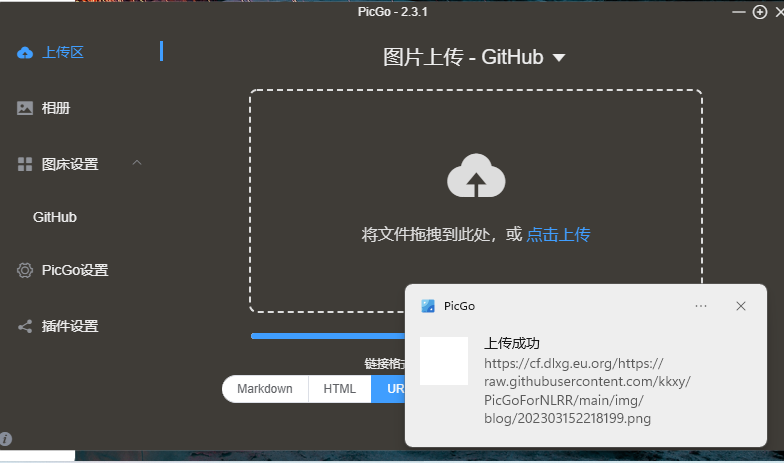Click the image host settings grid icon
The height and width of the screenshot is (463, 784).
coord(24,164)
